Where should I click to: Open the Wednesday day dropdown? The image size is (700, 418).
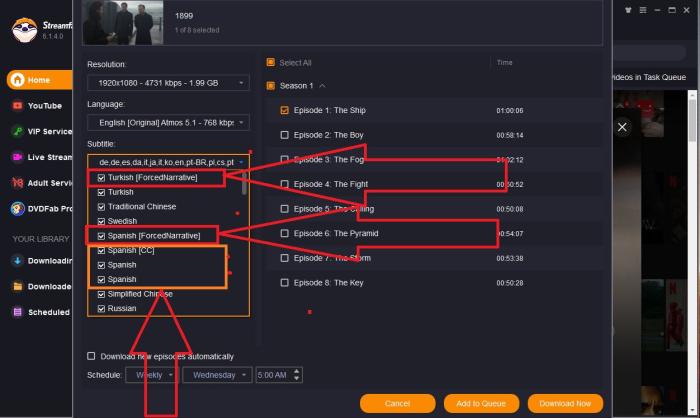(216, 375)
